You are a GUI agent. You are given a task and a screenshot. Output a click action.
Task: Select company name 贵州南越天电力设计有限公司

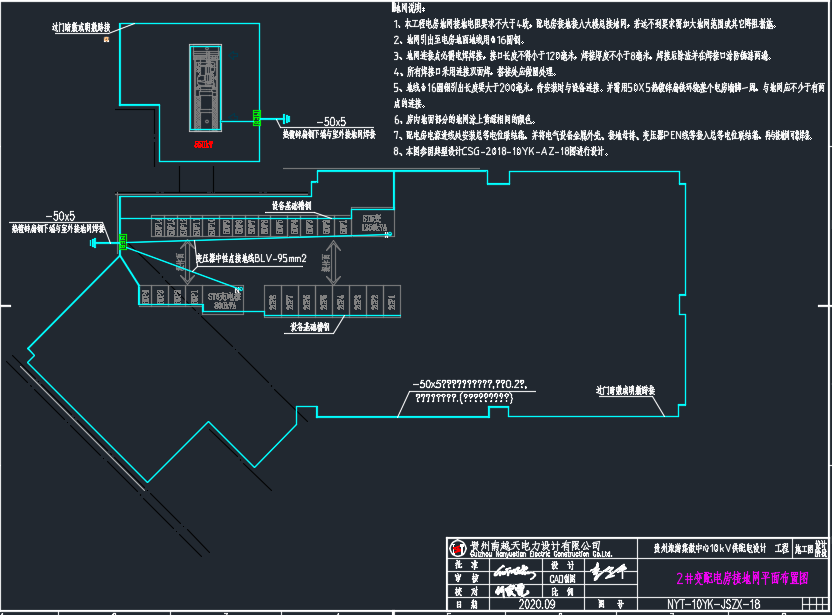535,545
